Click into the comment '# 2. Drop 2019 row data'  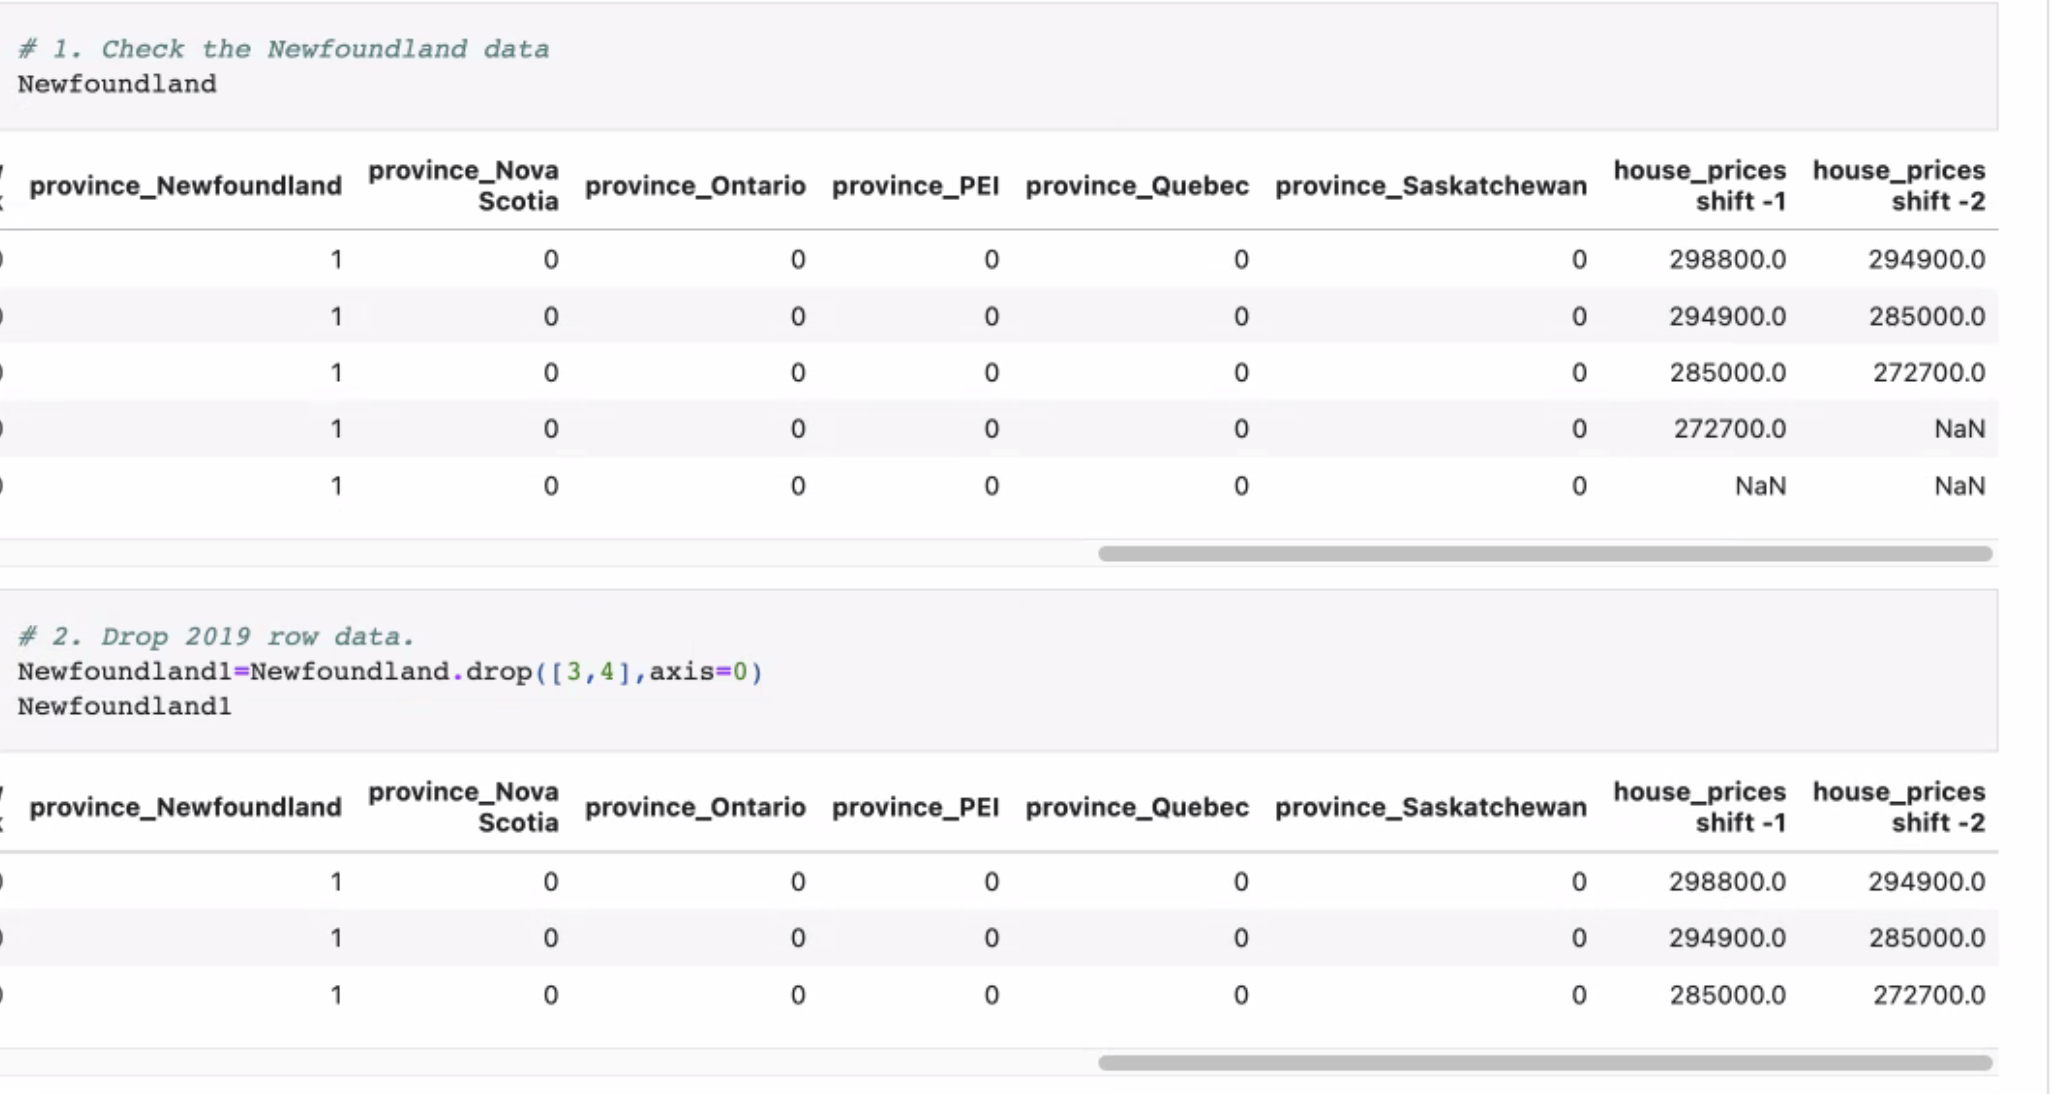[x=217, y=635]
